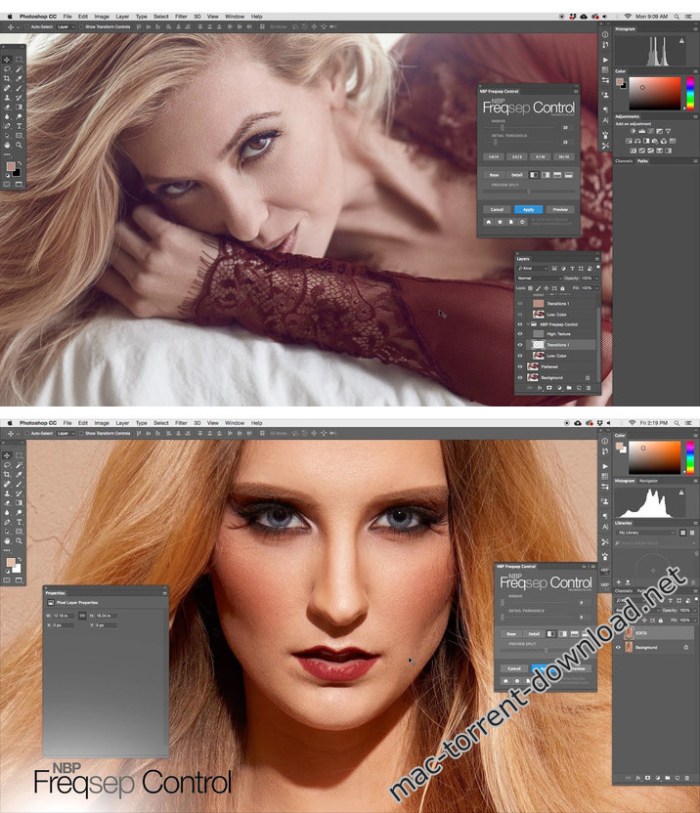Select the Brush tool in top screenshot toolbox
700x813 pixels.
(x=19, y=88)
